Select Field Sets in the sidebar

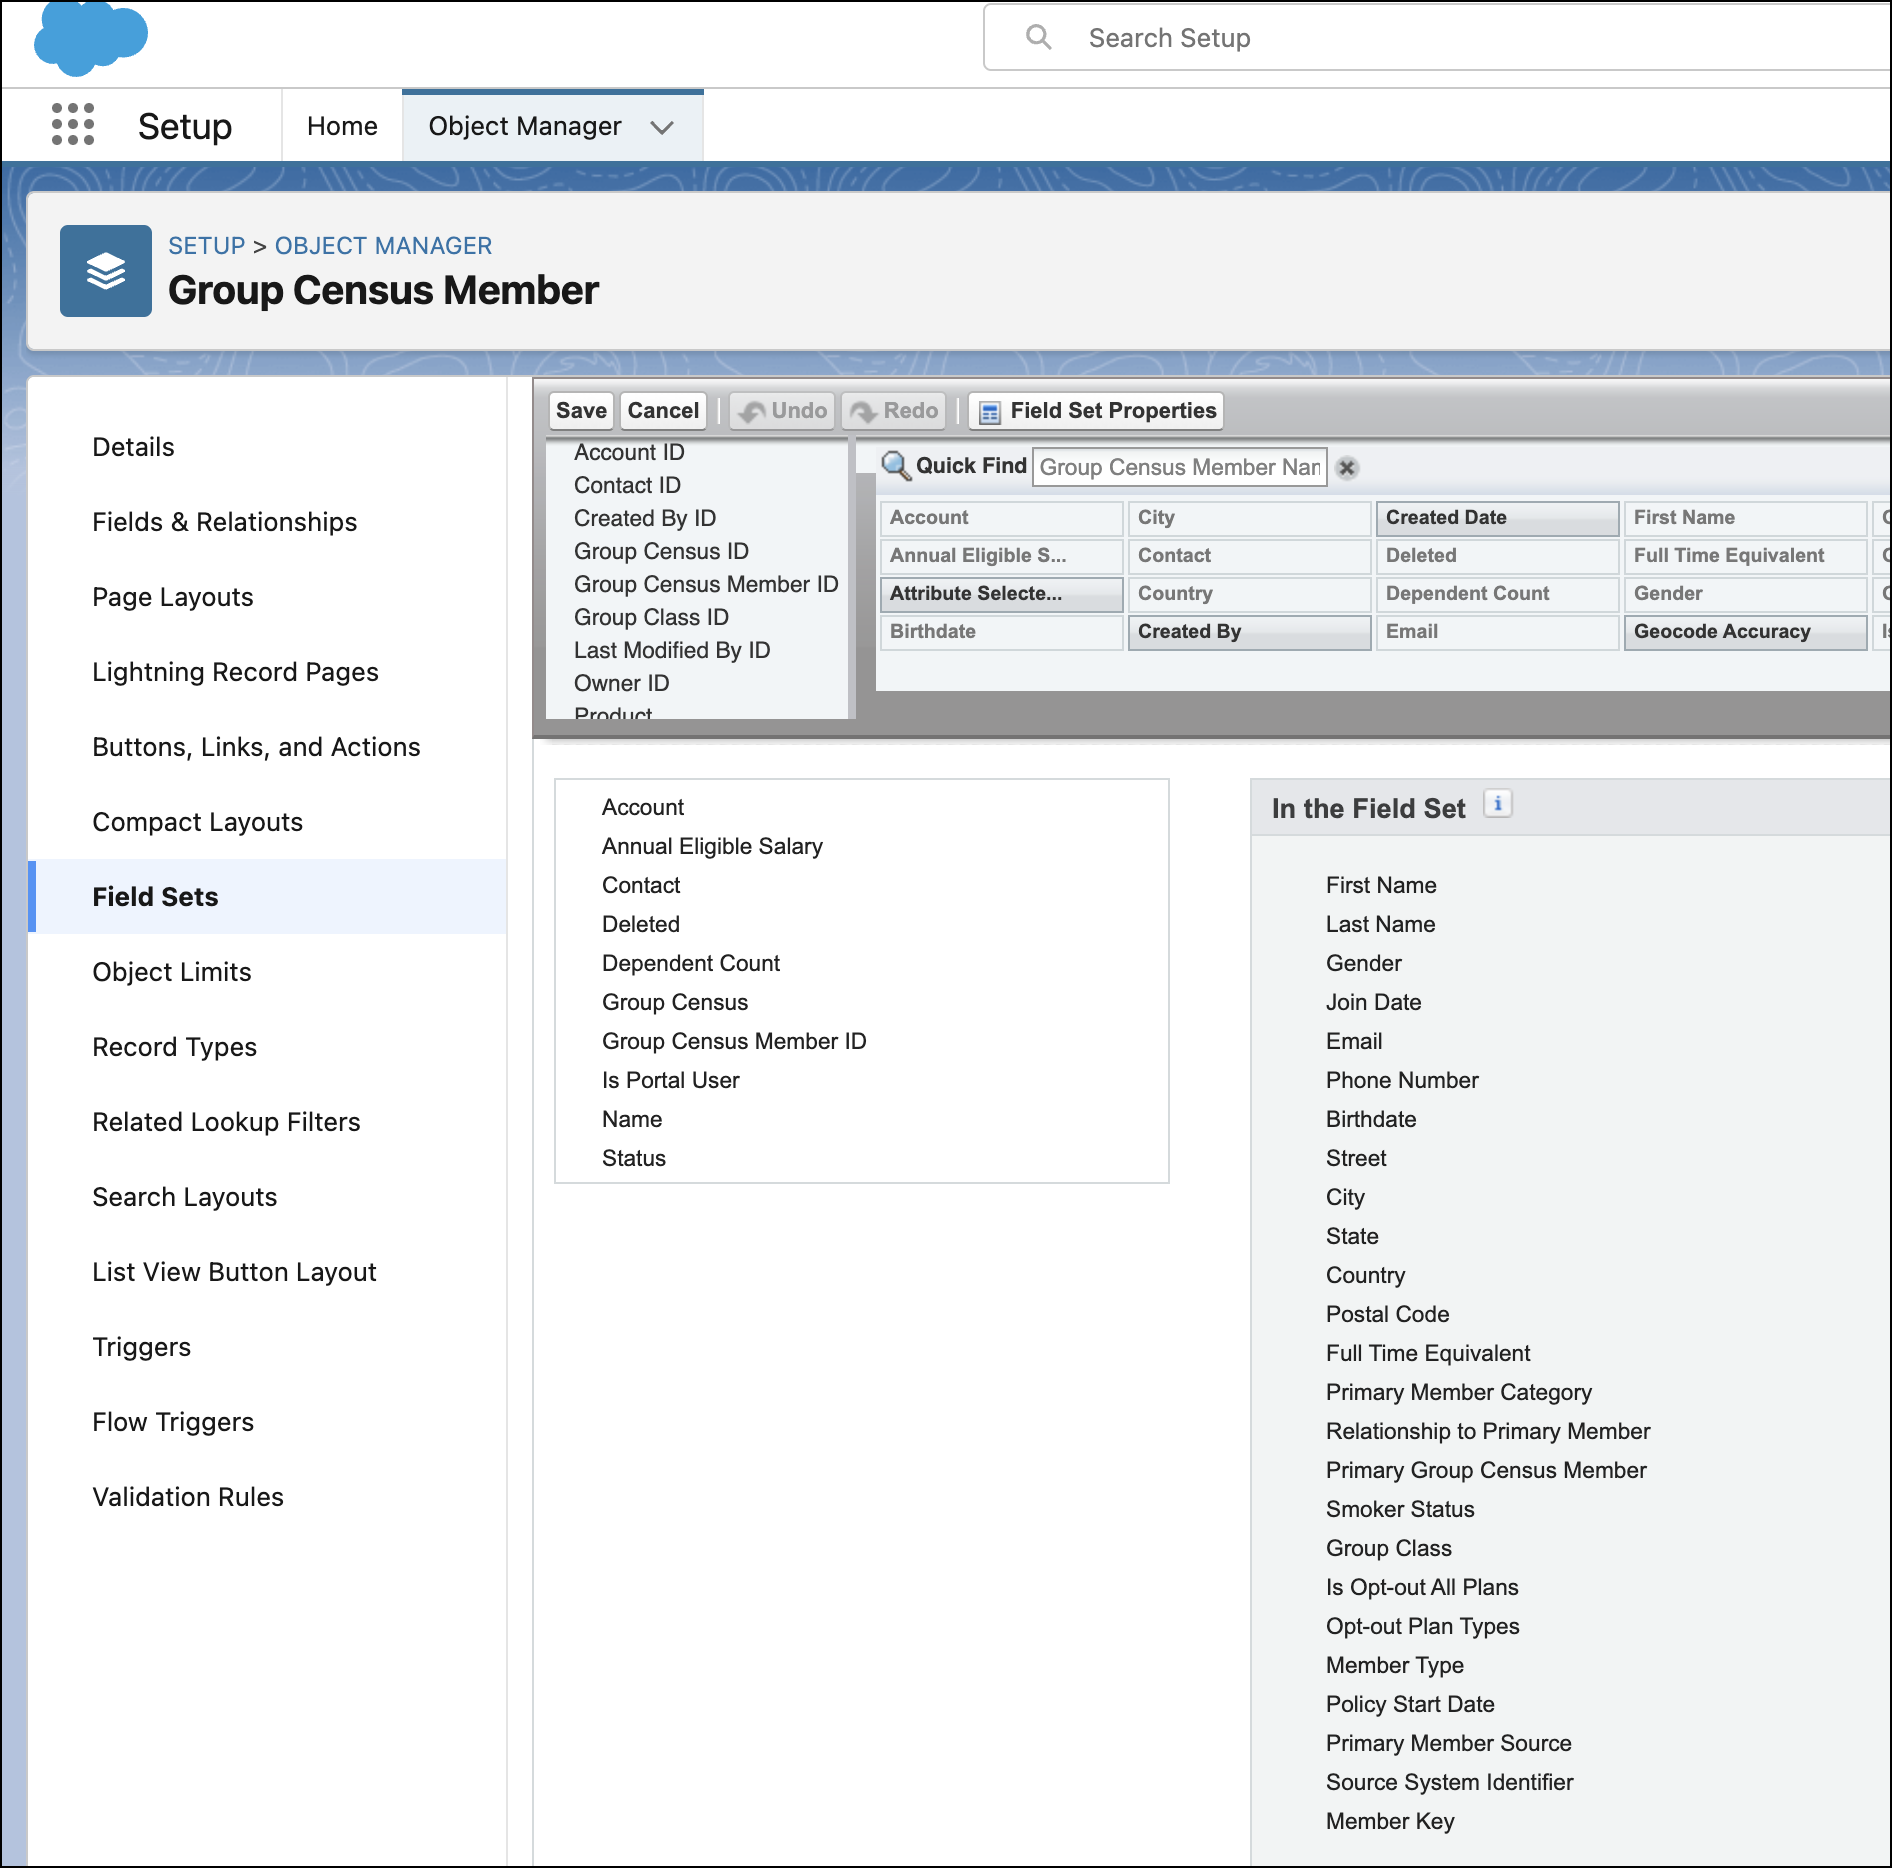[268, 897]
